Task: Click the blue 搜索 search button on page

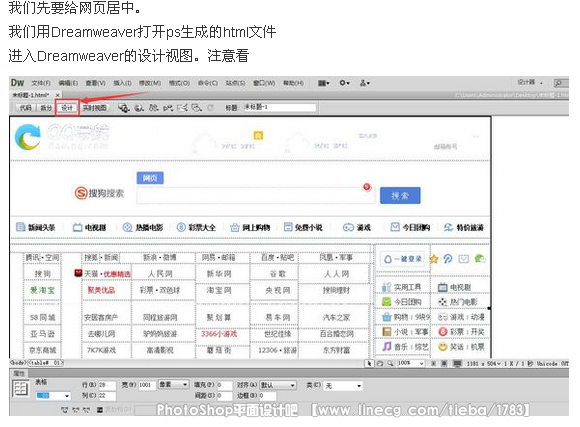Action: coord(400,195)
